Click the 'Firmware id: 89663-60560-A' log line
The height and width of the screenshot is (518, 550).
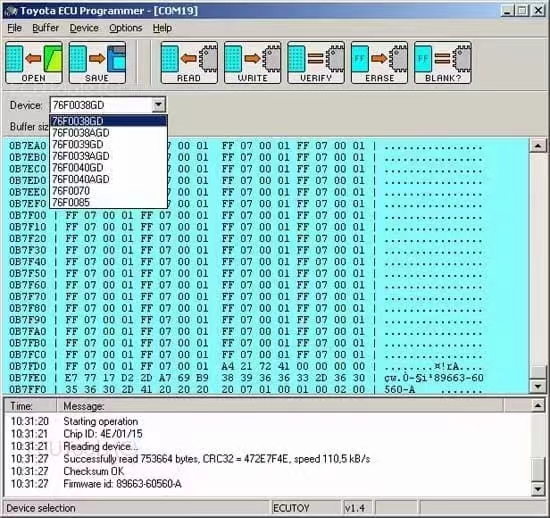coord(122,484)
